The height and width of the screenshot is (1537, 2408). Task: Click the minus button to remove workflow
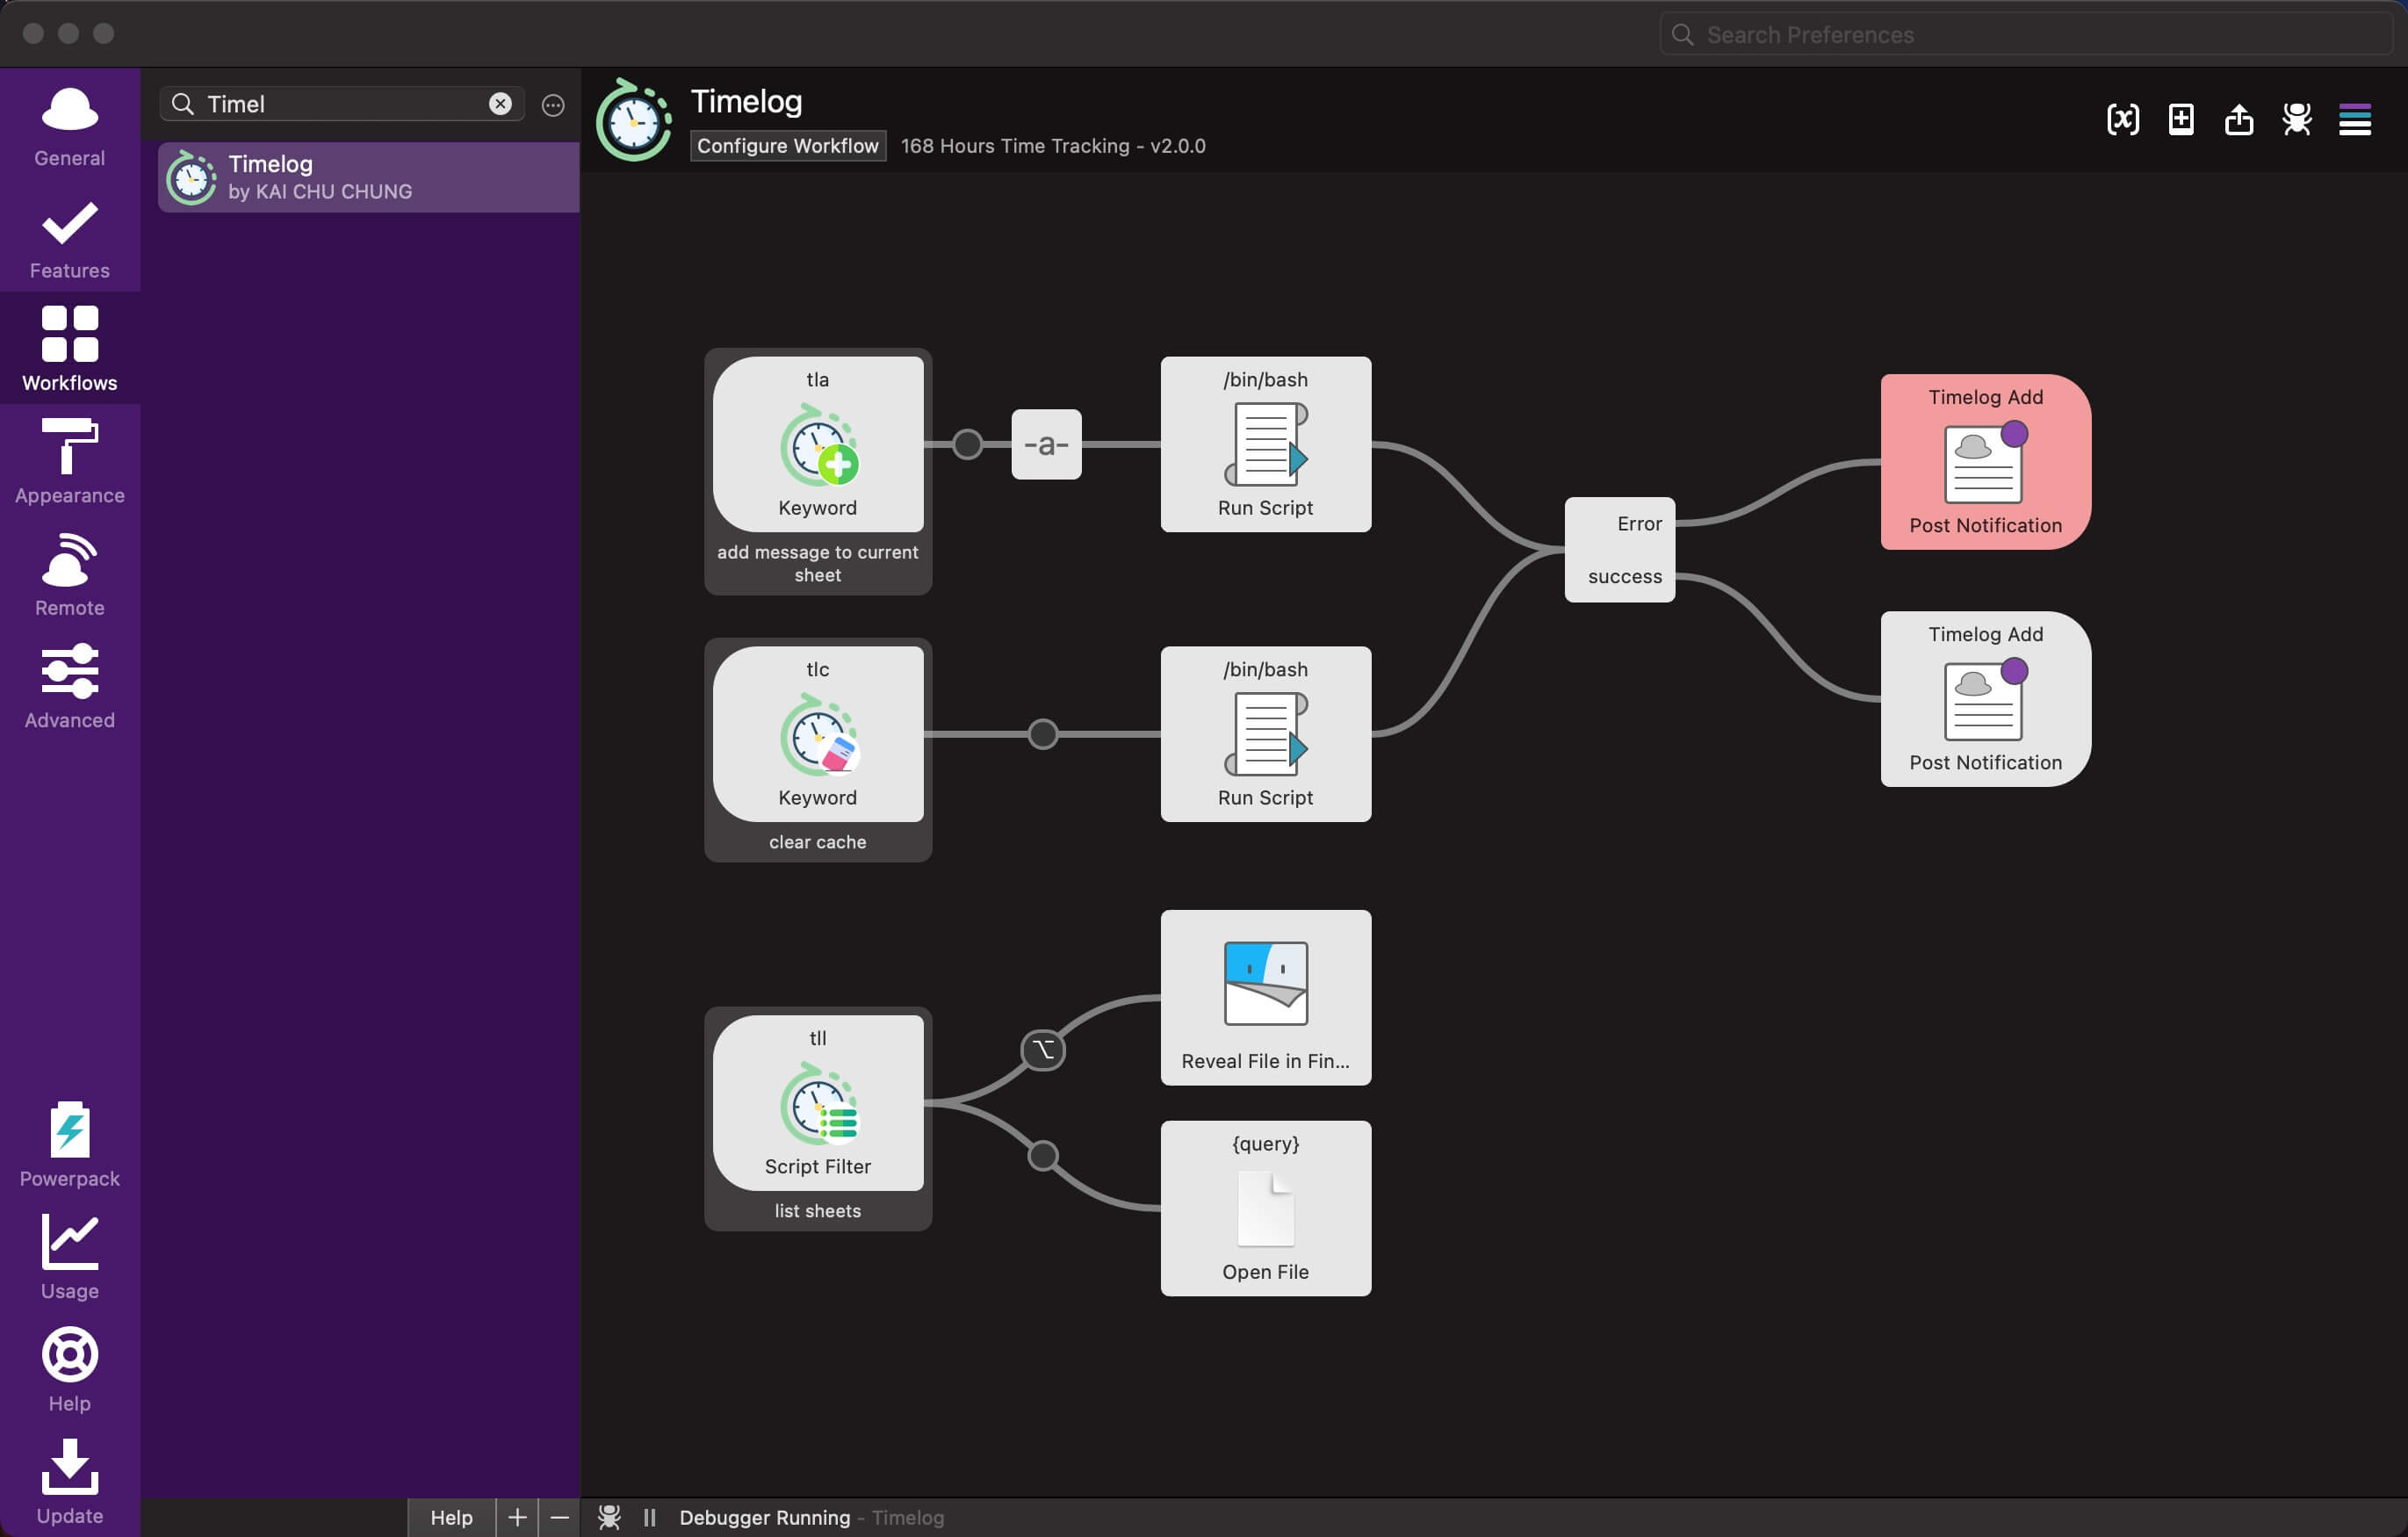click(x=560, y=1517)
